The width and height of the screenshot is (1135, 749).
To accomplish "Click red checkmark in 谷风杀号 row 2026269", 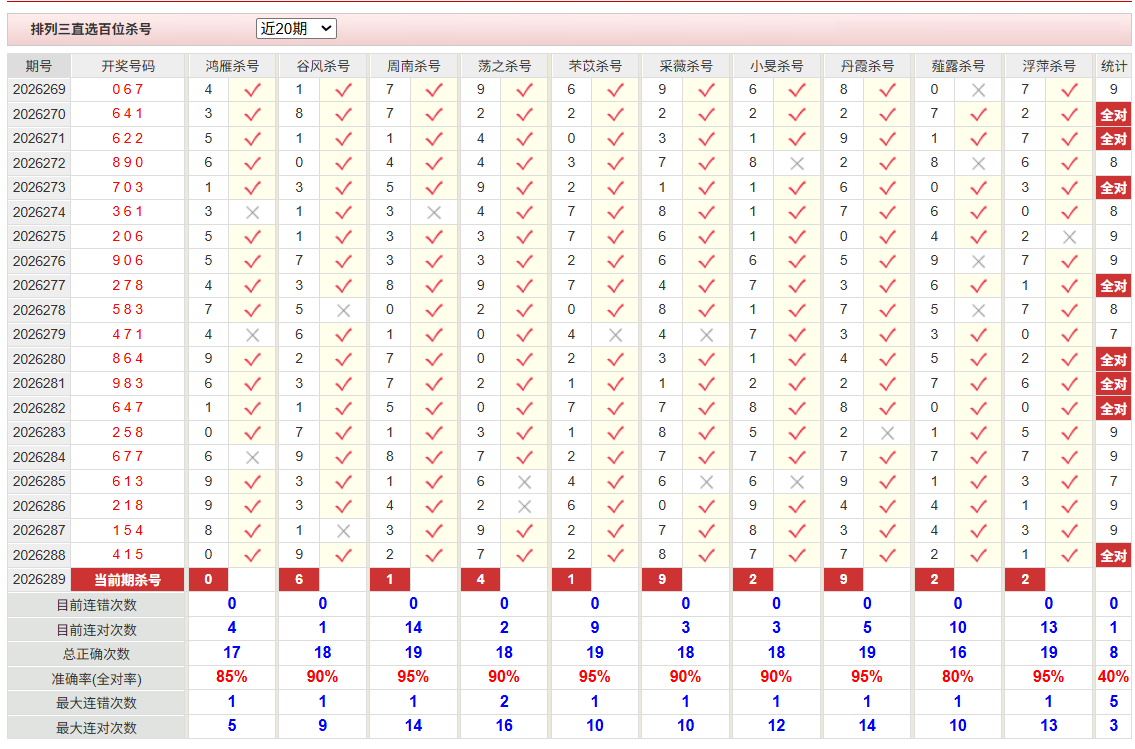I will pyautogui.click(x=343, y=90).
